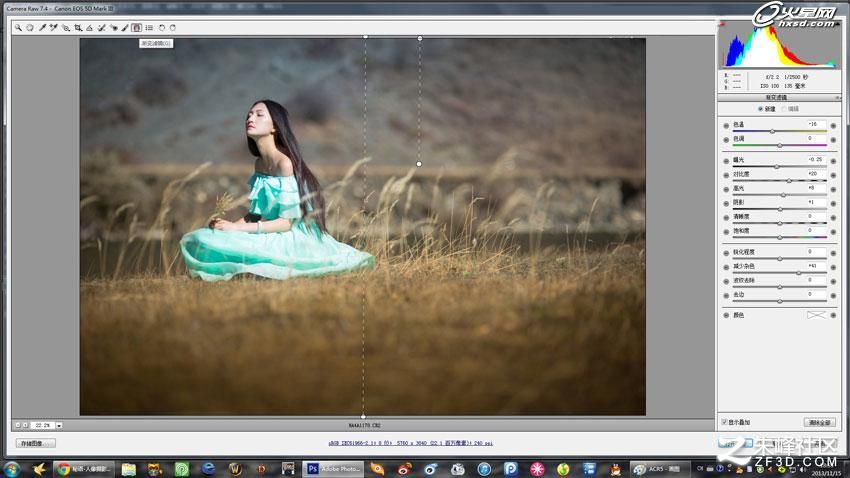
Task: Choose the 新建 (New) radio option
Action: [x=761, y=109]
